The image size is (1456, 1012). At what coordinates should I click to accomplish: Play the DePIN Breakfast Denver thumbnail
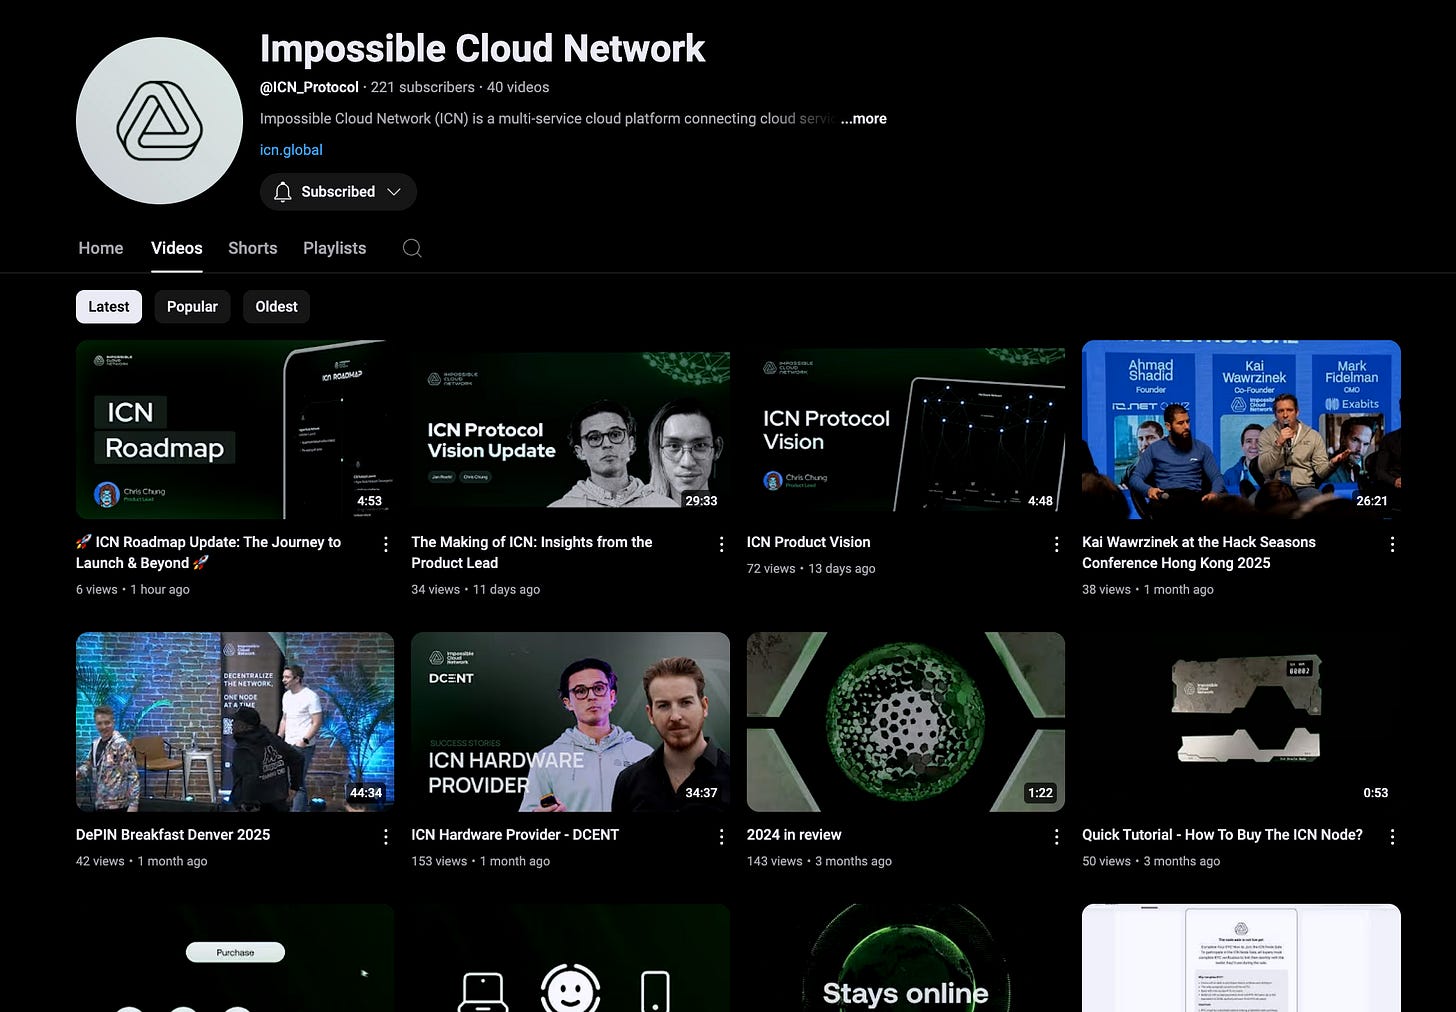point(235,722)
